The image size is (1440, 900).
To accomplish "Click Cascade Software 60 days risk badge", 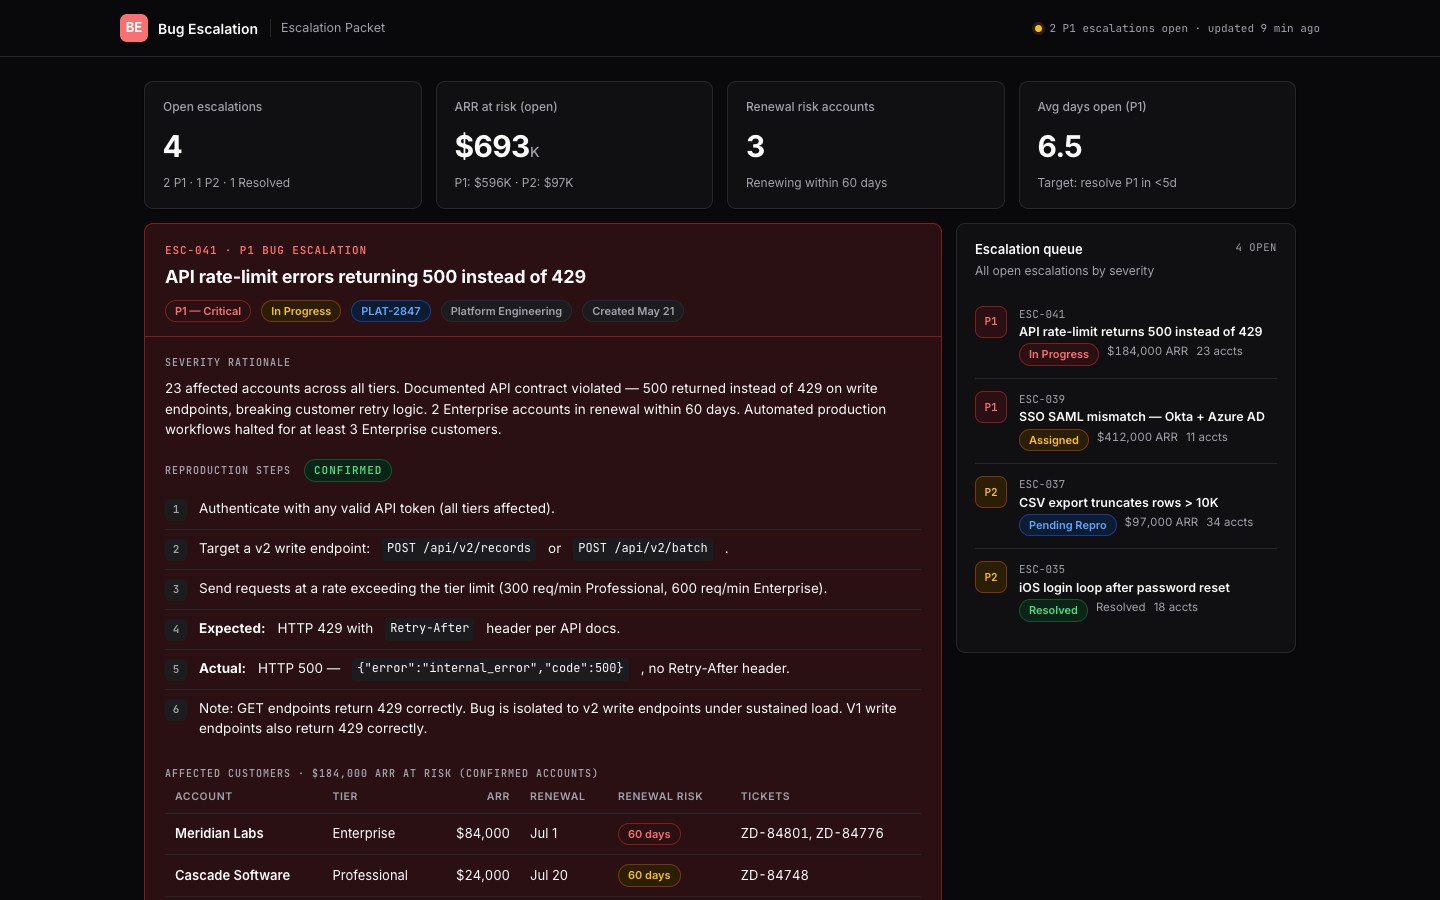I will [x=649, y=875].
